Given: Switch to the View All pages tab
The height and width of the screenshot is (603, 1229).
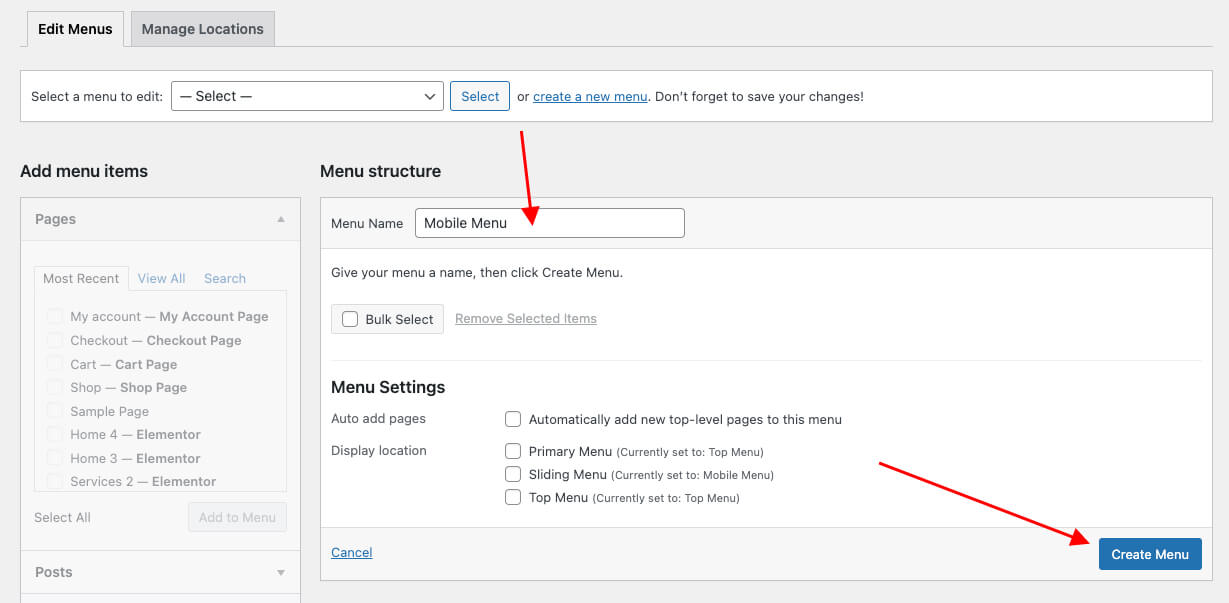Looking at the screenshot, I should tap(161, 278).
